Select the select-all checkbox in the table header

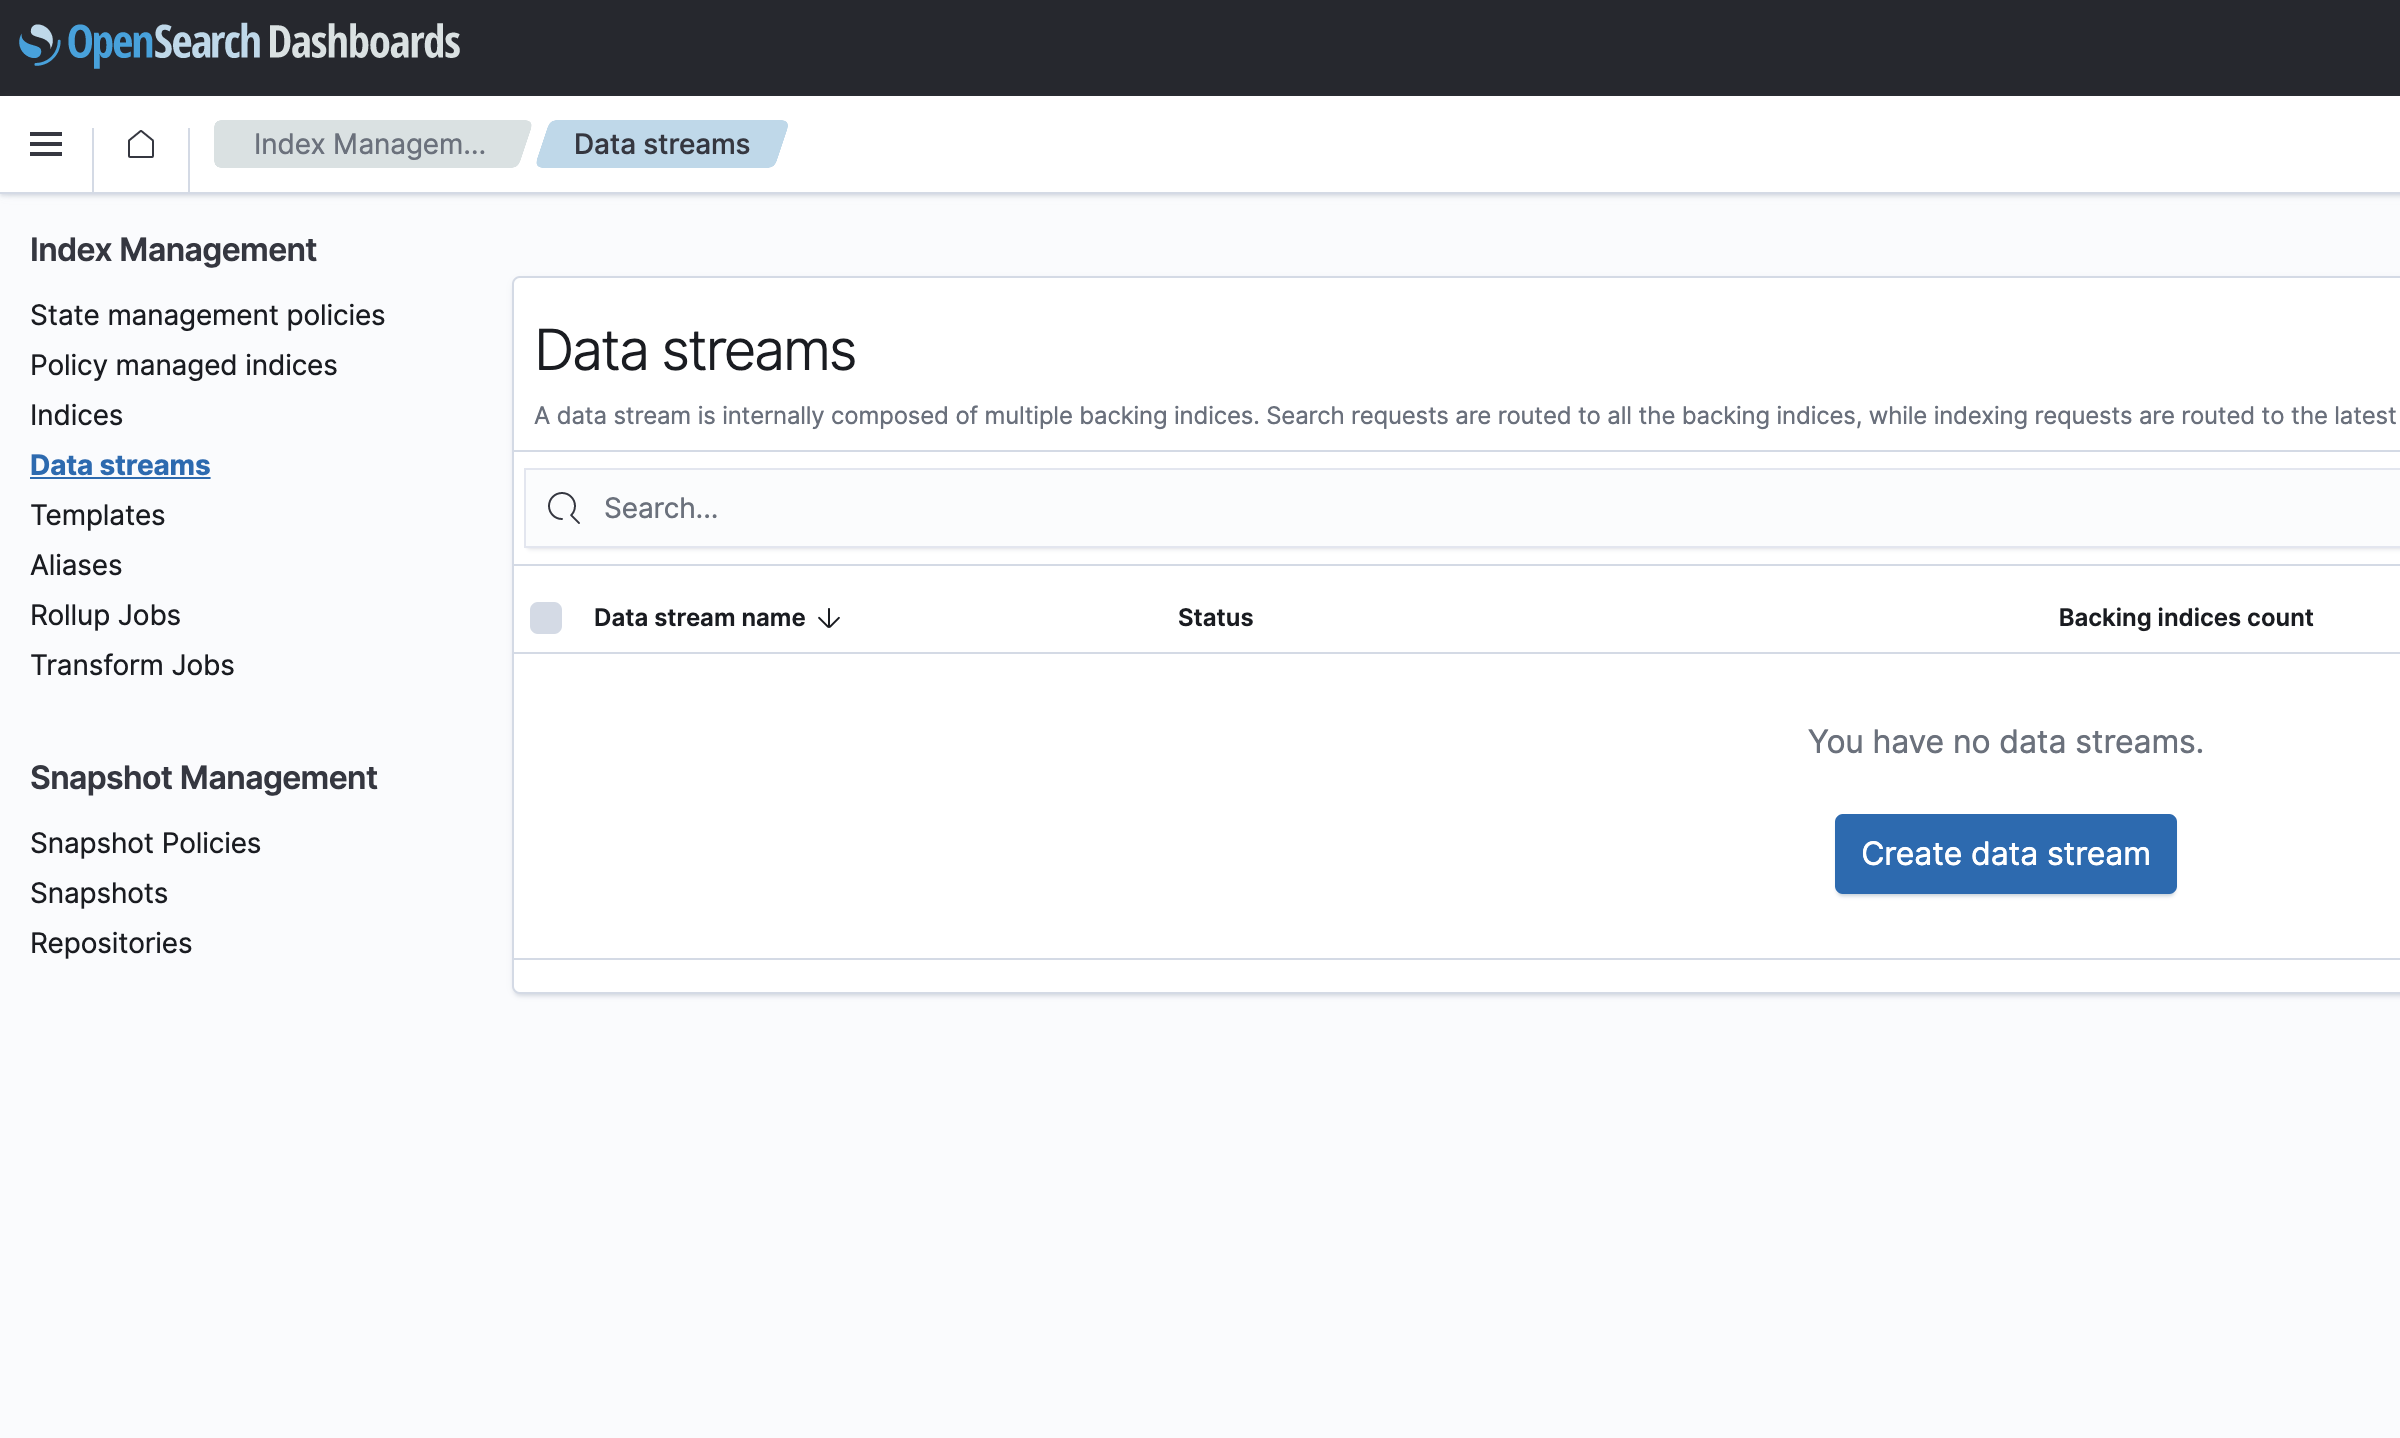(546, 618)
